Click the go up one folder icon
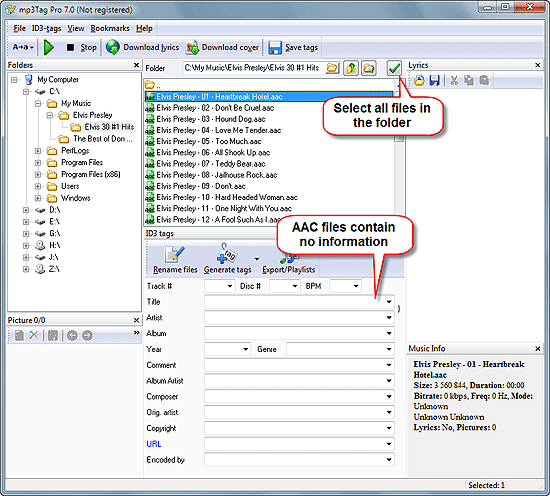The width and height of the screenshot is (550, 496). pyautogui.click(x=351, y=68)
